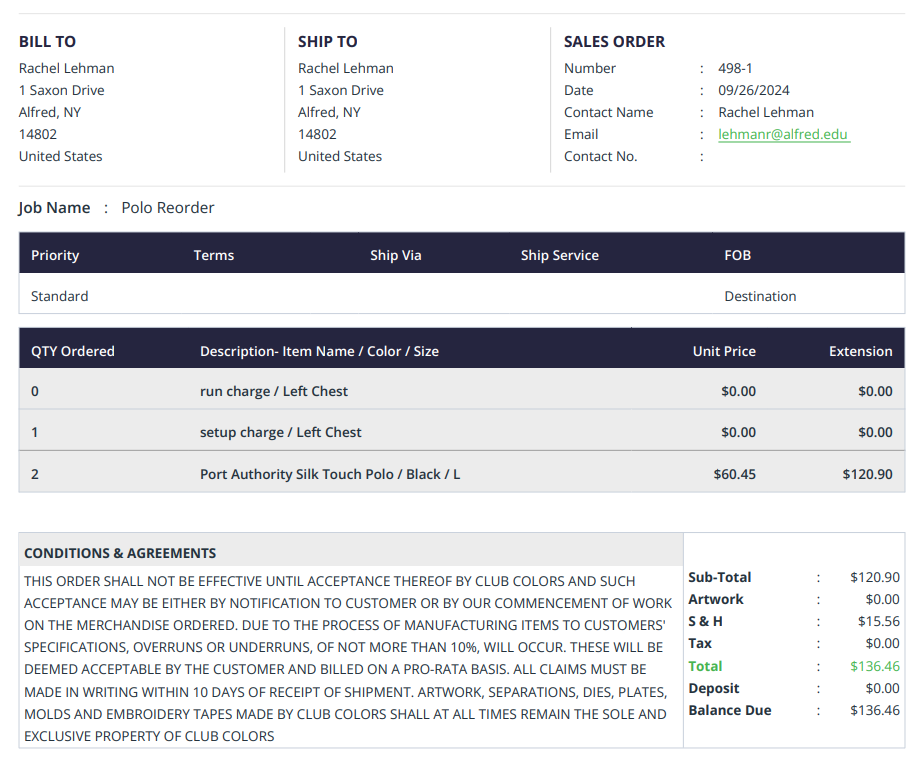Click the Priority column header
Viewport: 912px width, 767px height.
point(55,255)
